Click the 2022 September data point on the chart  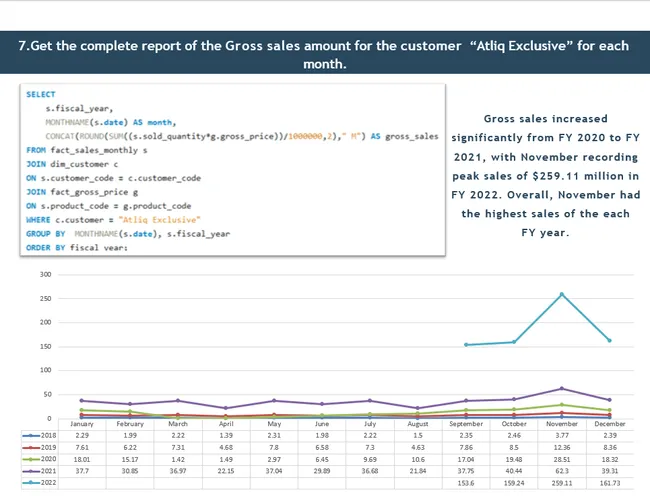[x=466, y=345]
